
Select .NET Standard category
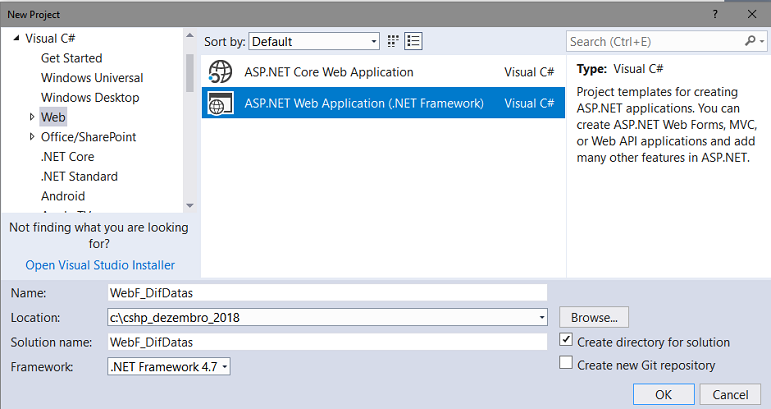[79, 176]
